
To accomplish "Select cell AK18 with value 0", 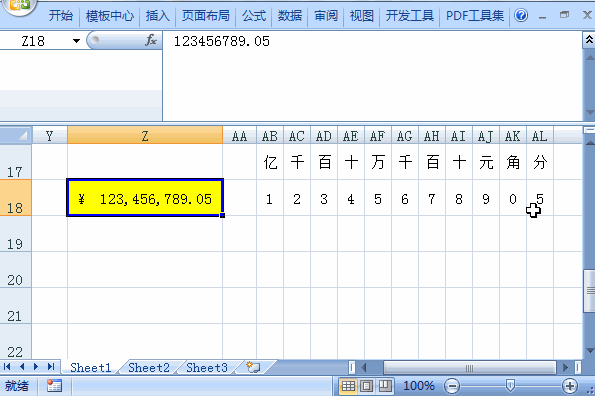I will pos(513,198).
